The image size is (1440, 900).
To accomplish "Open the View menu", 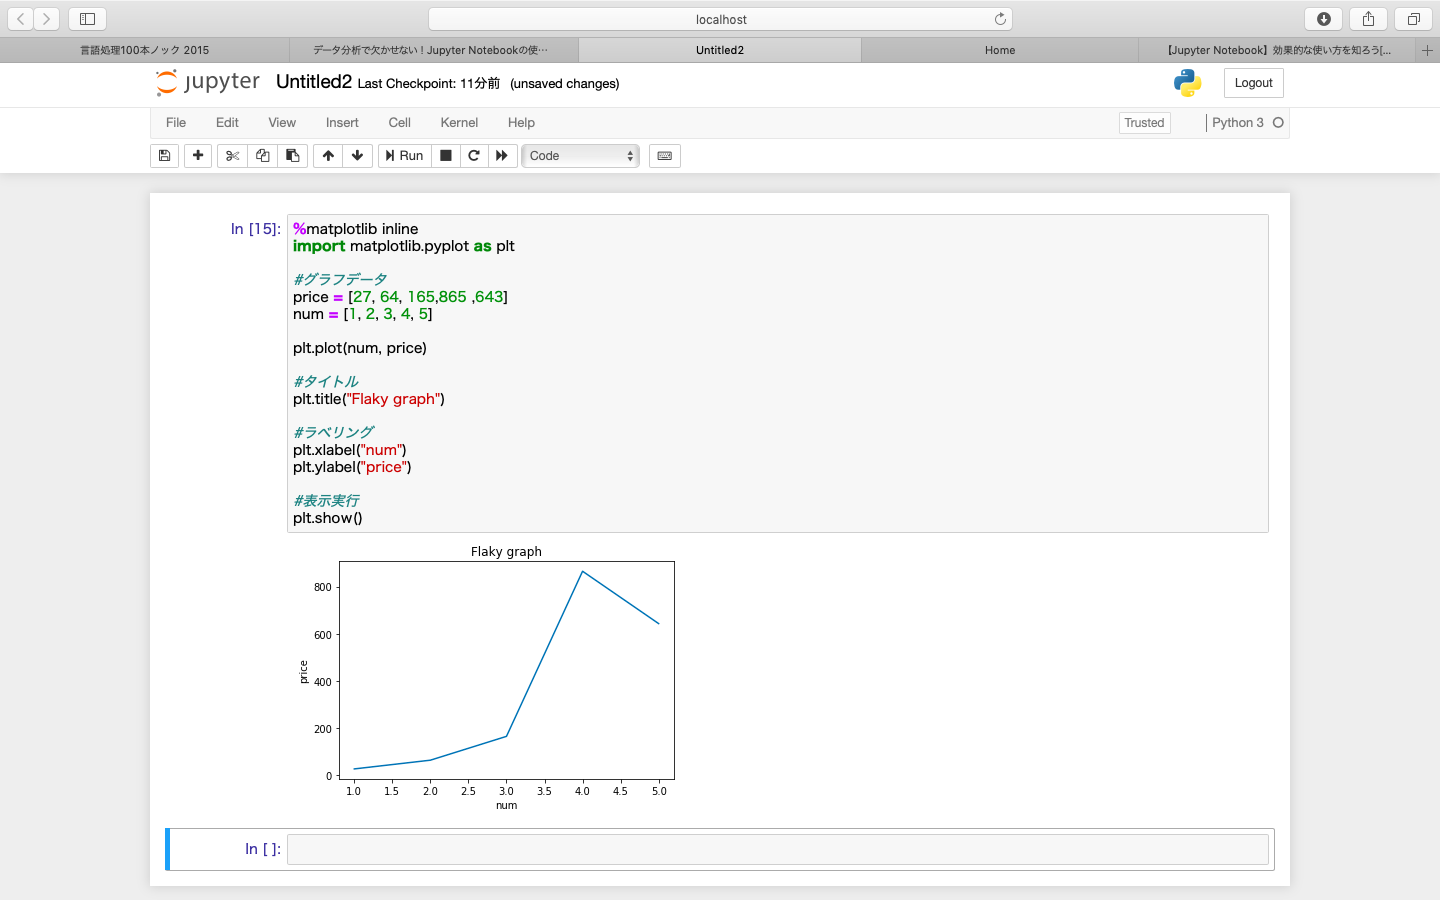I will 282,123.
